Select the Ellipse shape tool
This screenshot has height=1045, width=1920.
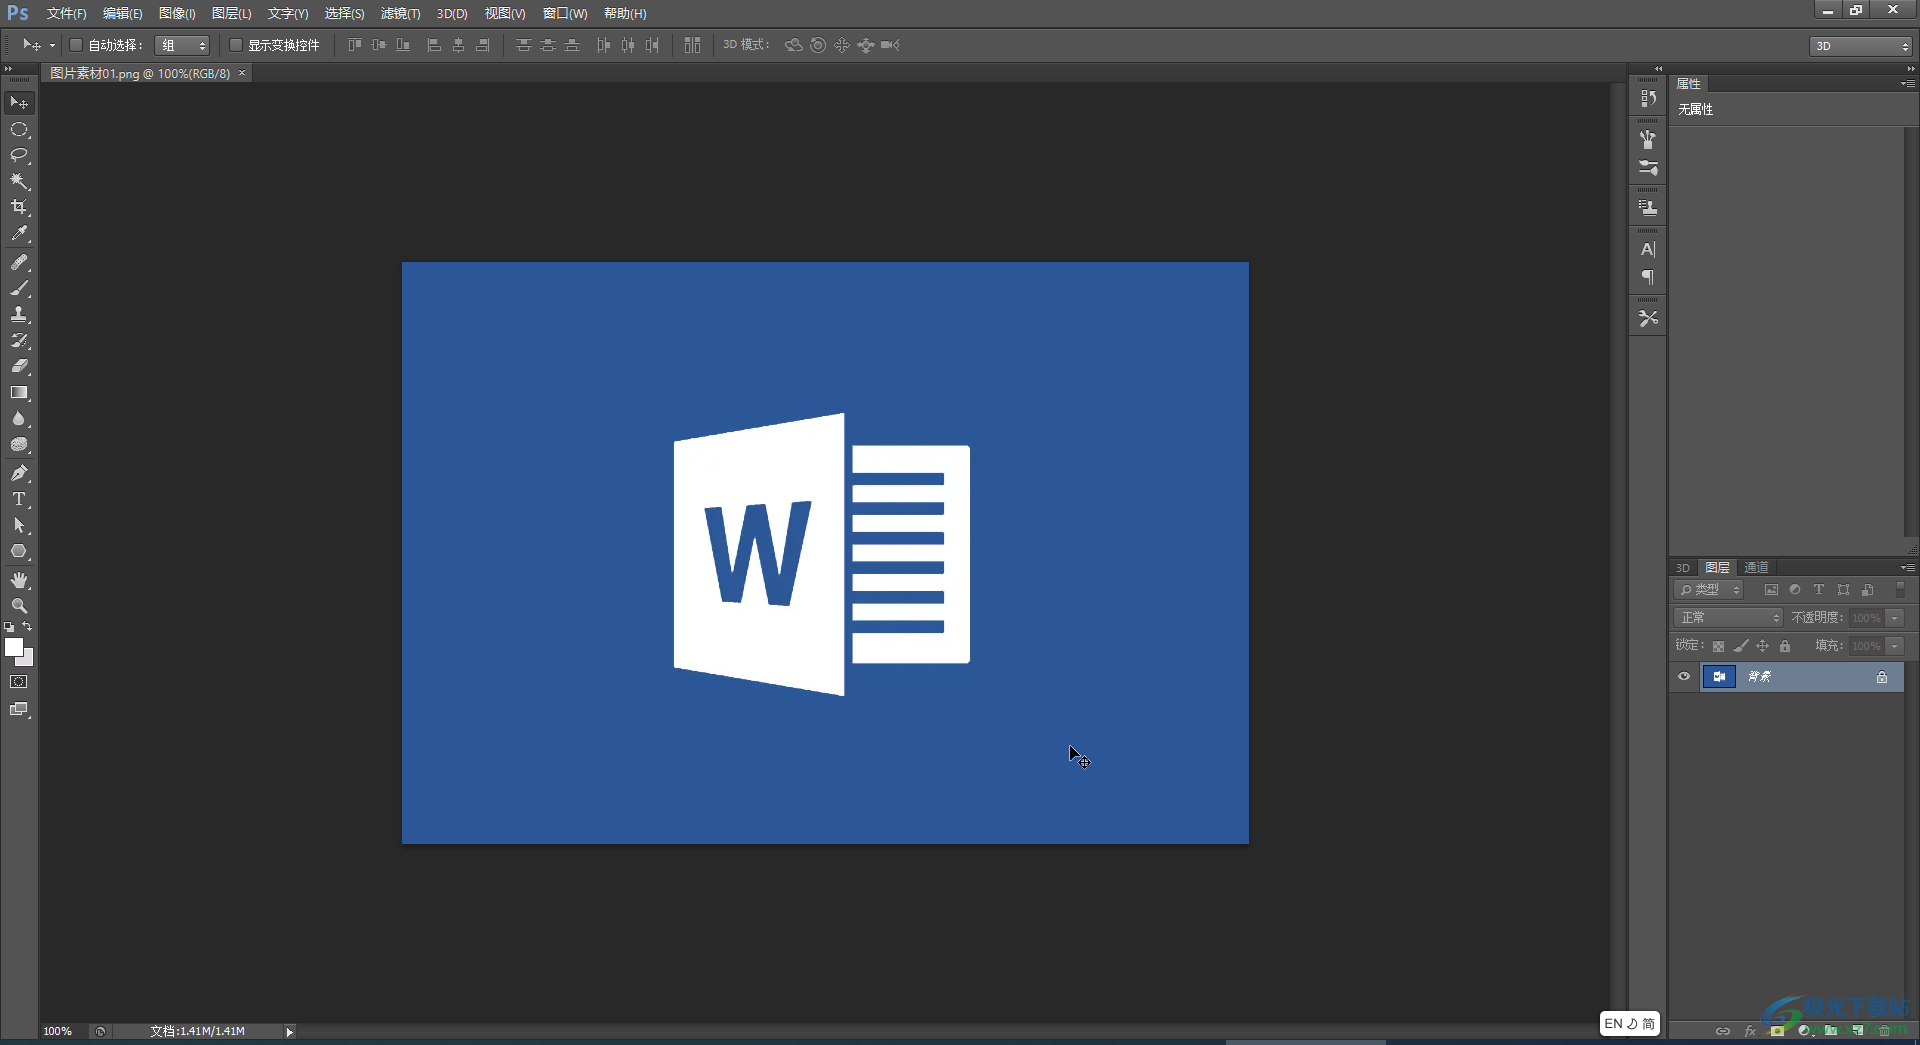click(x=19, y=551)
